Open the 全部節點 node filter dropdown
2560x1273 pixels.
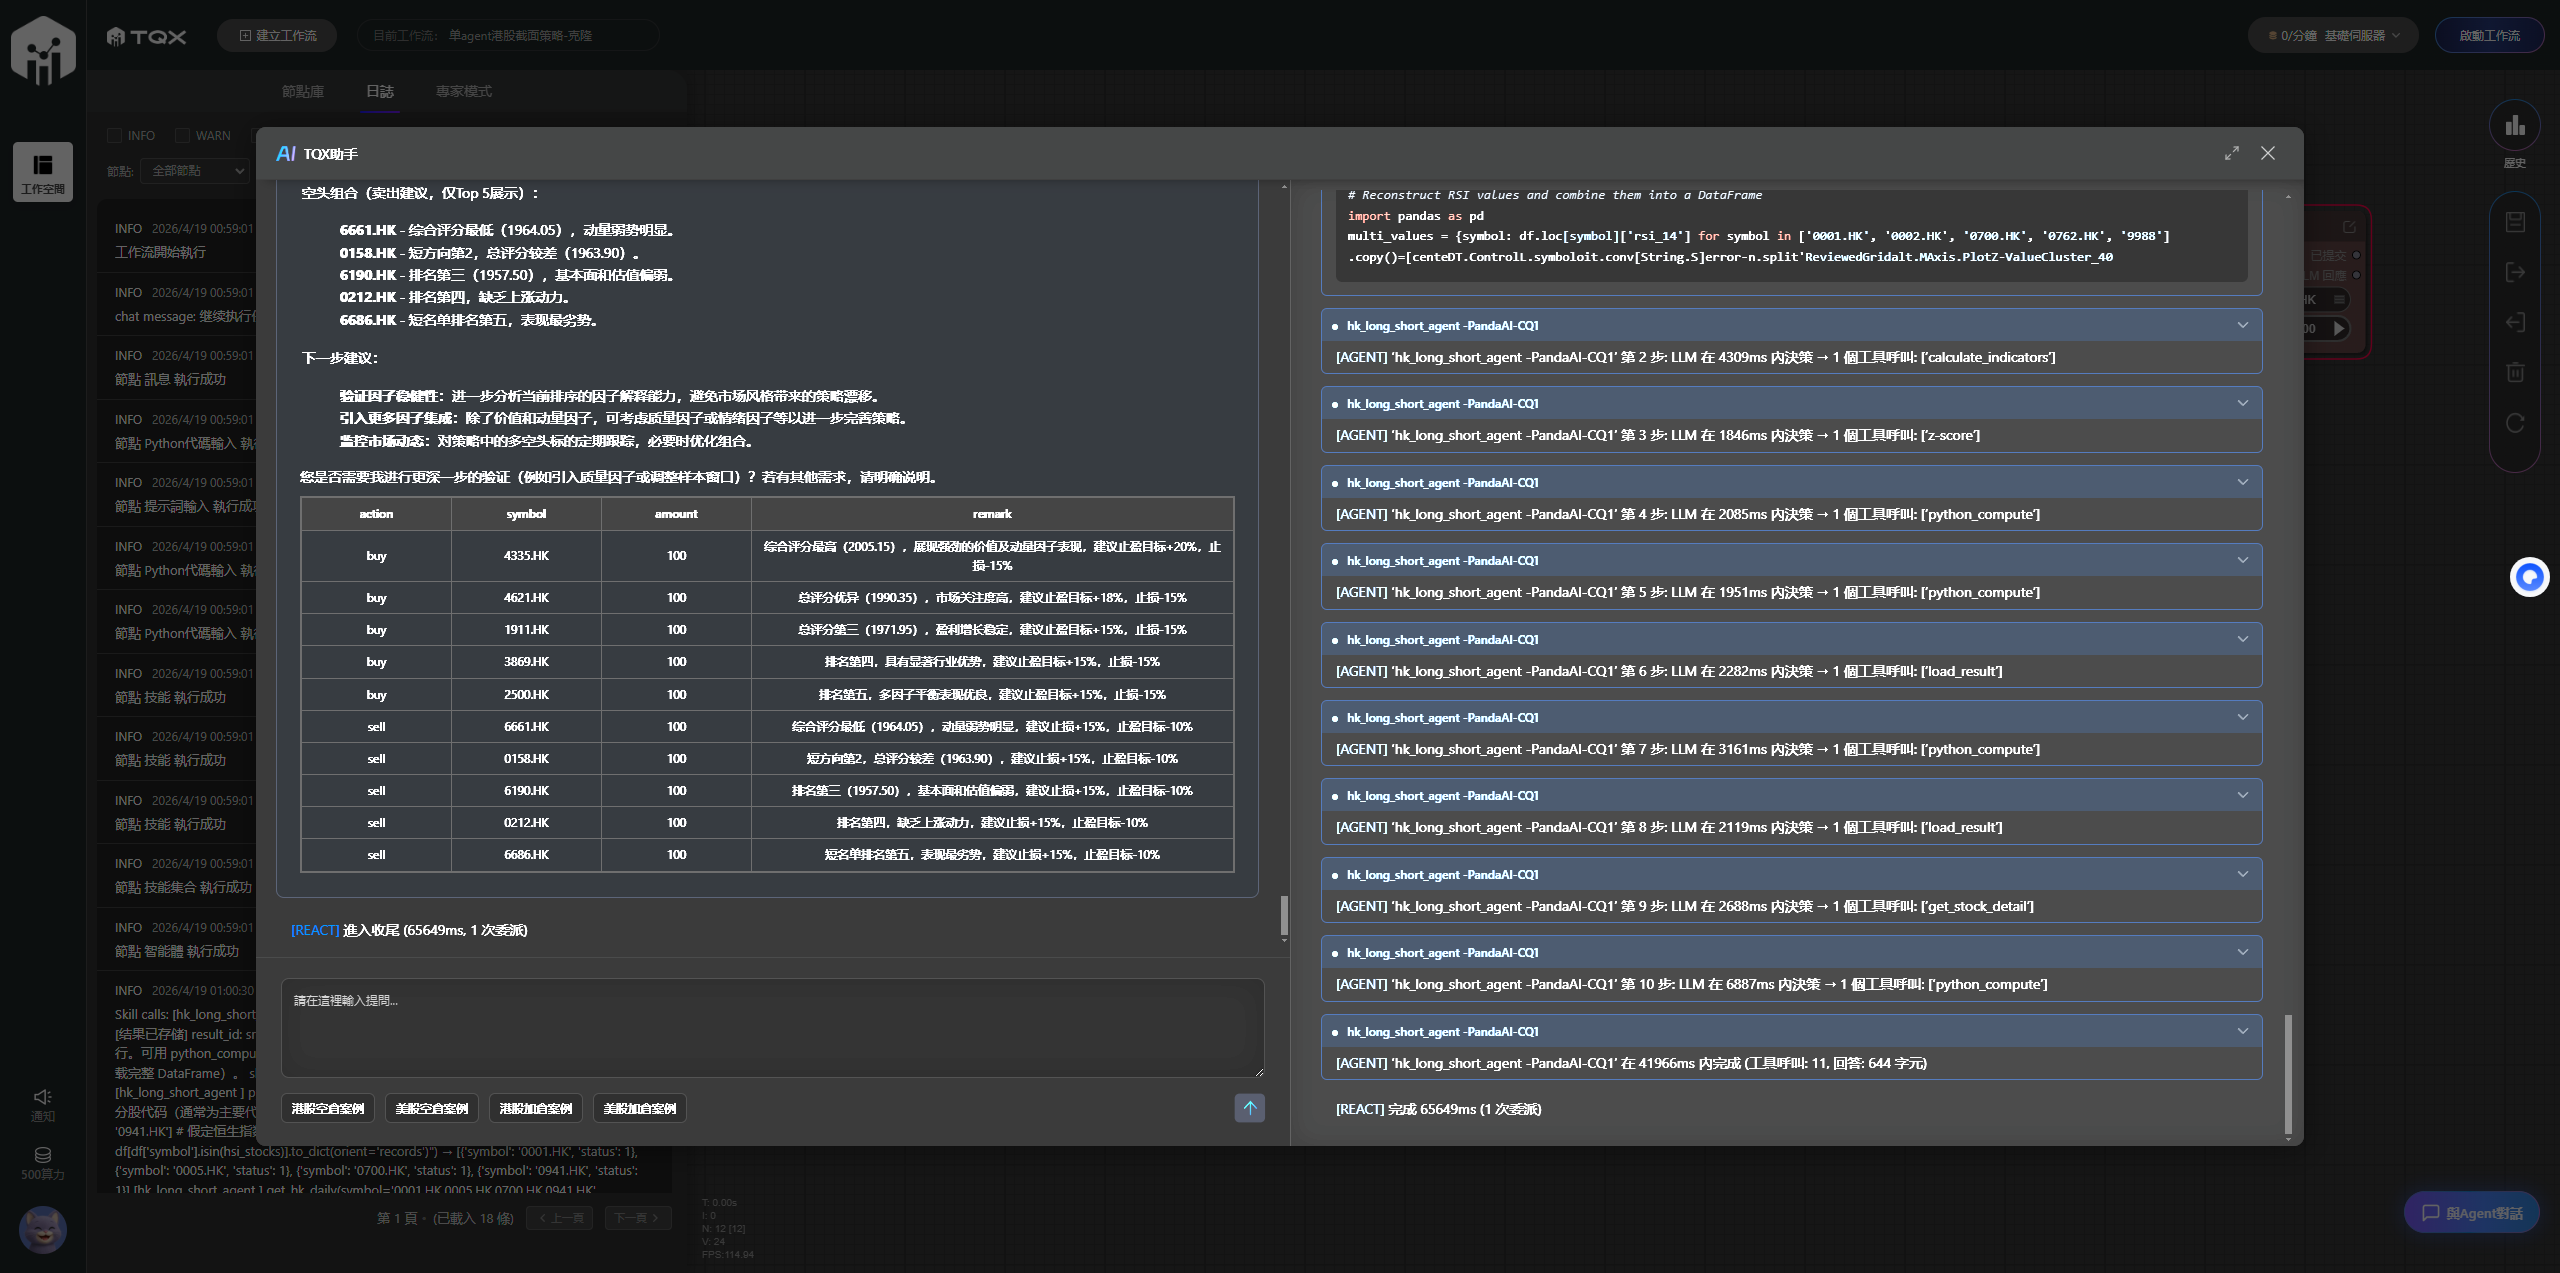(x=196, y=171)
